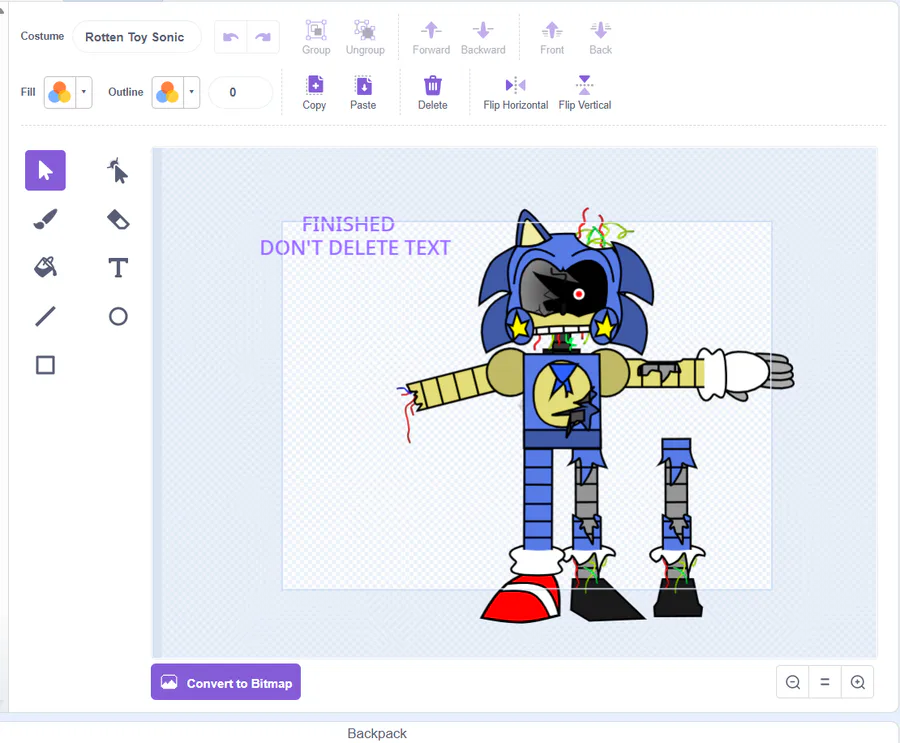The height and width of the screenshot is (743, 900).
Task: Pick the Brush tool
Action: [x=45, y=219]
